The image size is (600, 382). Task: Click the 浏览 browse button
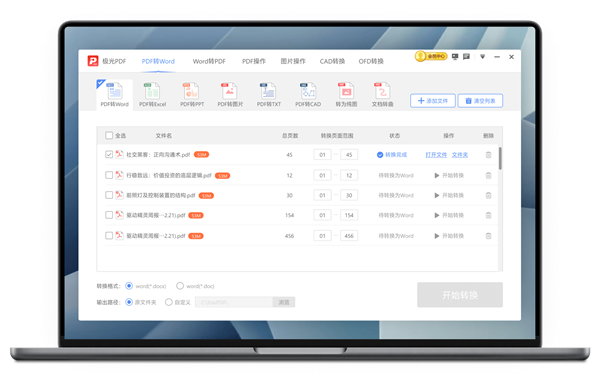(x=284, y=302)
